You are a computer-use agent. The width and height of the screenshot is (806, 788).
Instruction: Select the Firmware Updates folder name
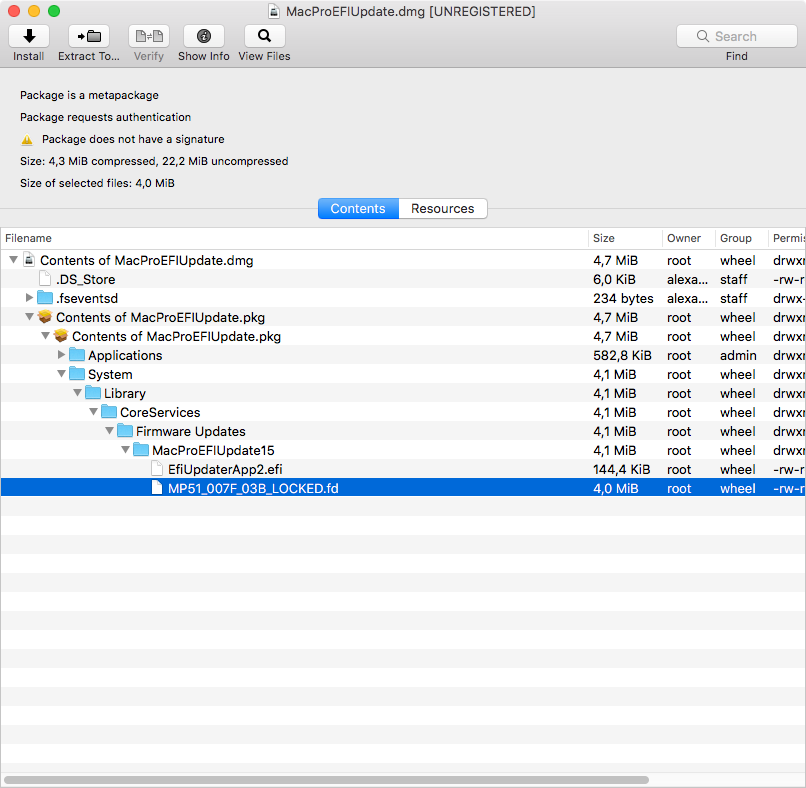(x=191, y=432)
